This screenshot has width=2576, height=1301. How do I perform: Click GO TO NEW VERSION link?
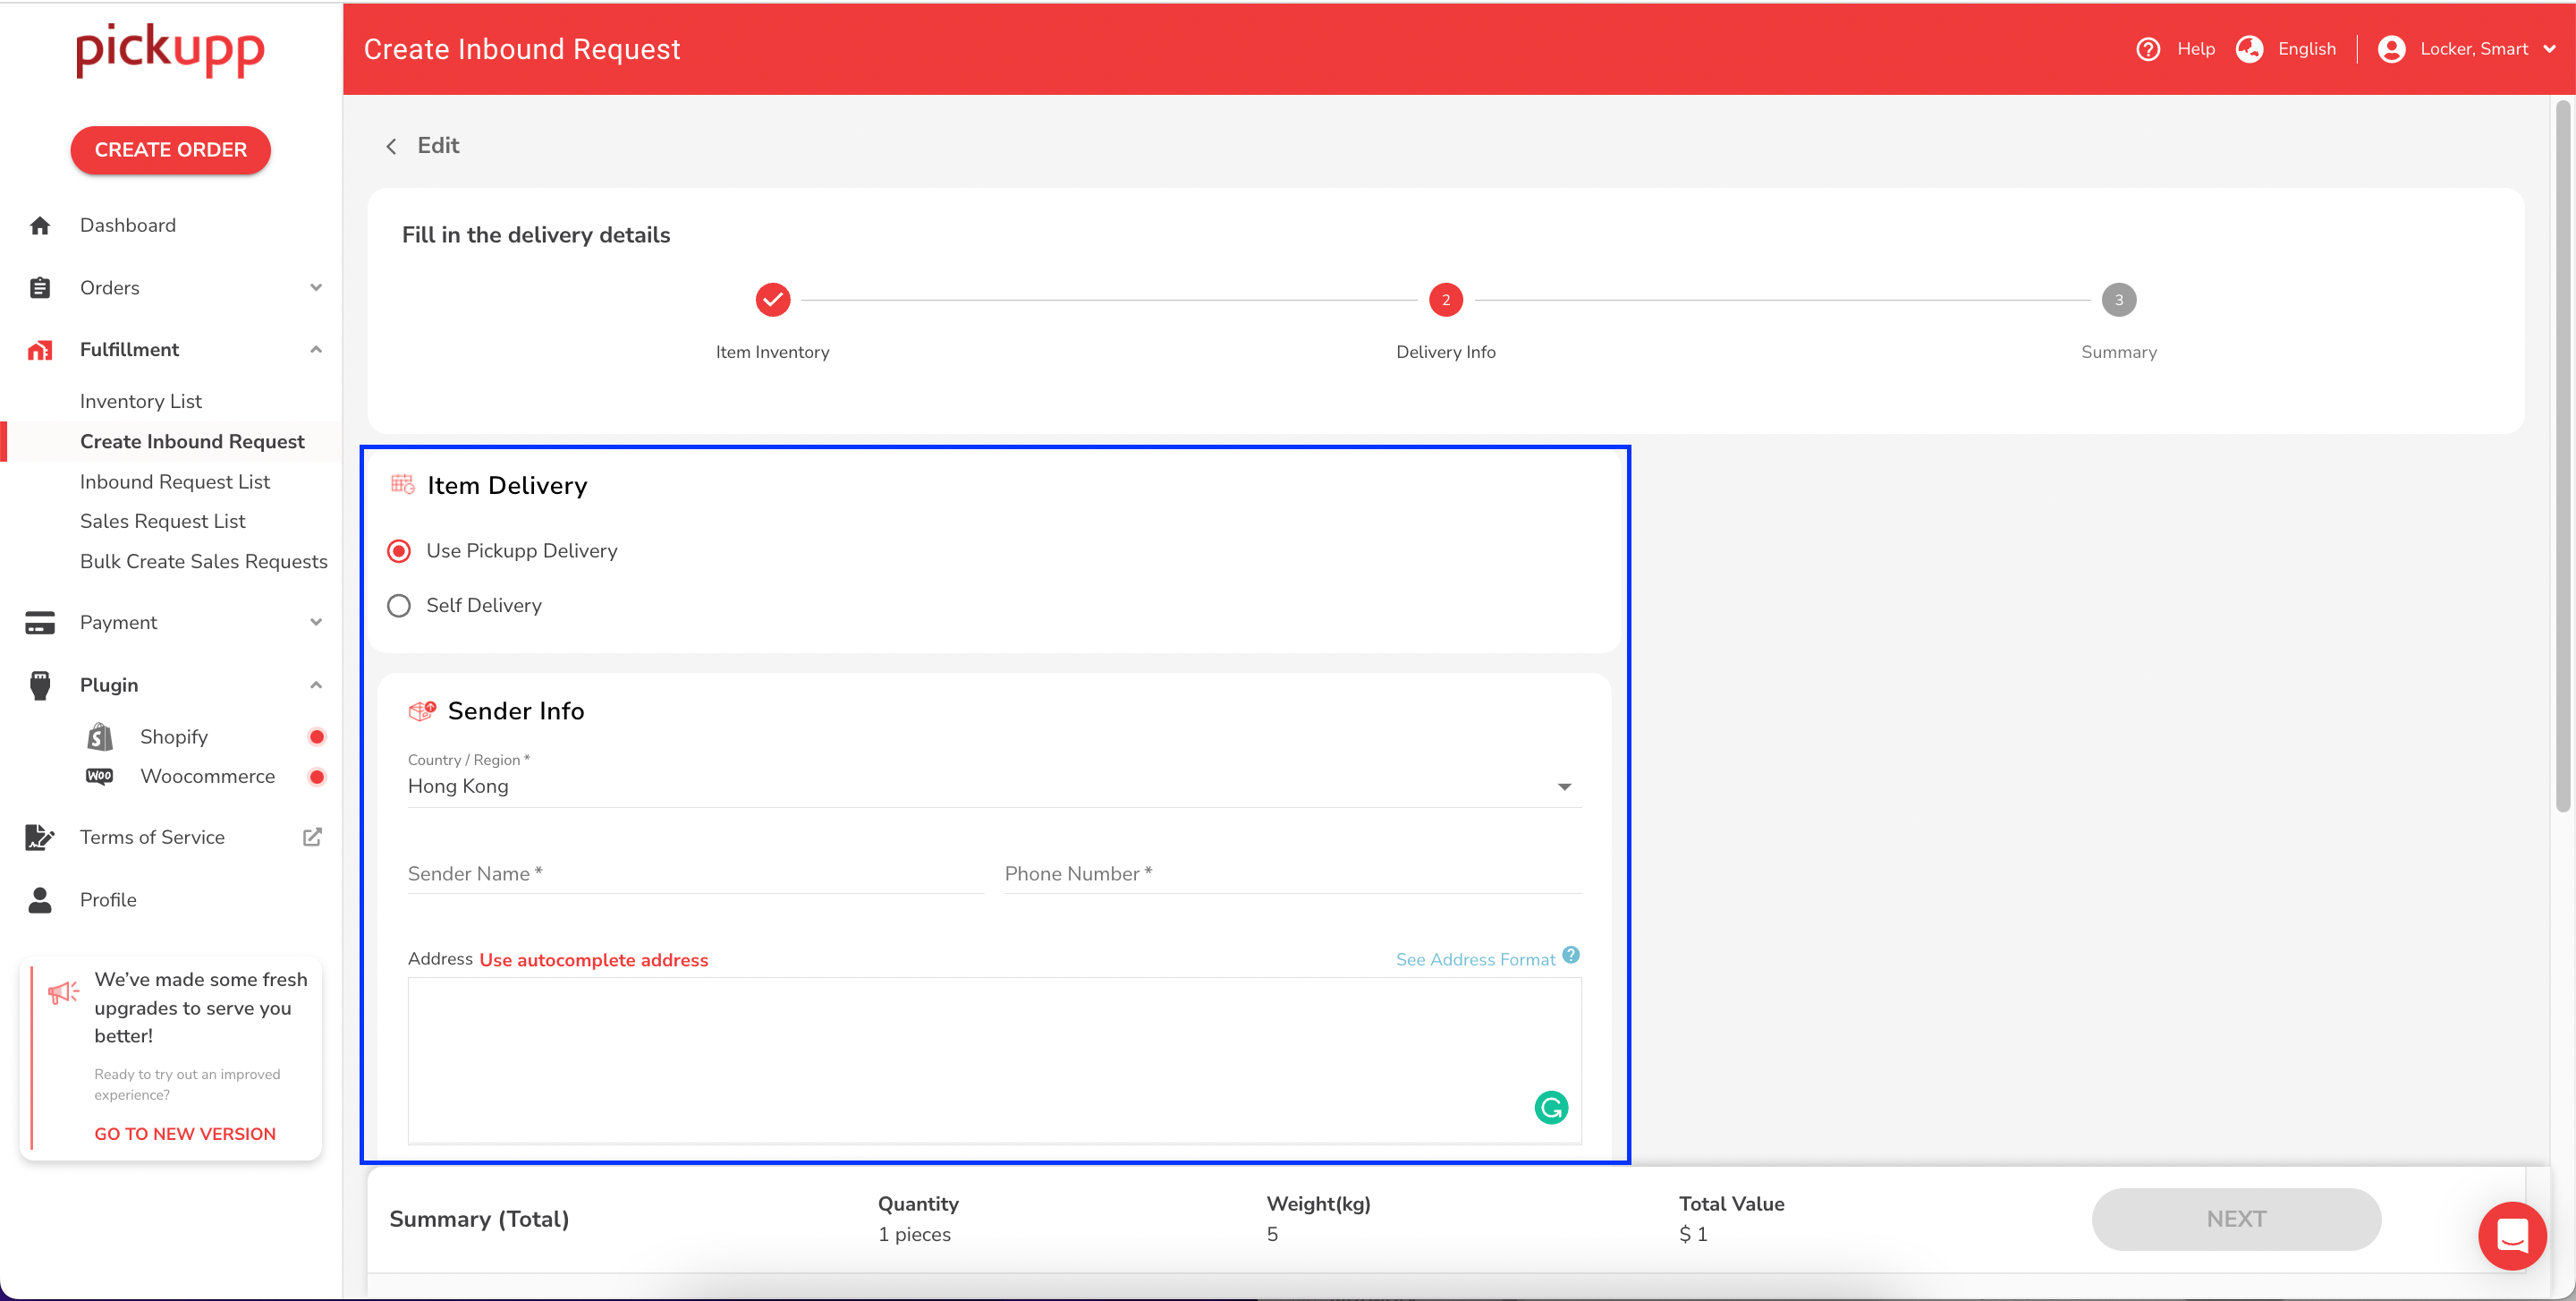[x=185, y=1134]
